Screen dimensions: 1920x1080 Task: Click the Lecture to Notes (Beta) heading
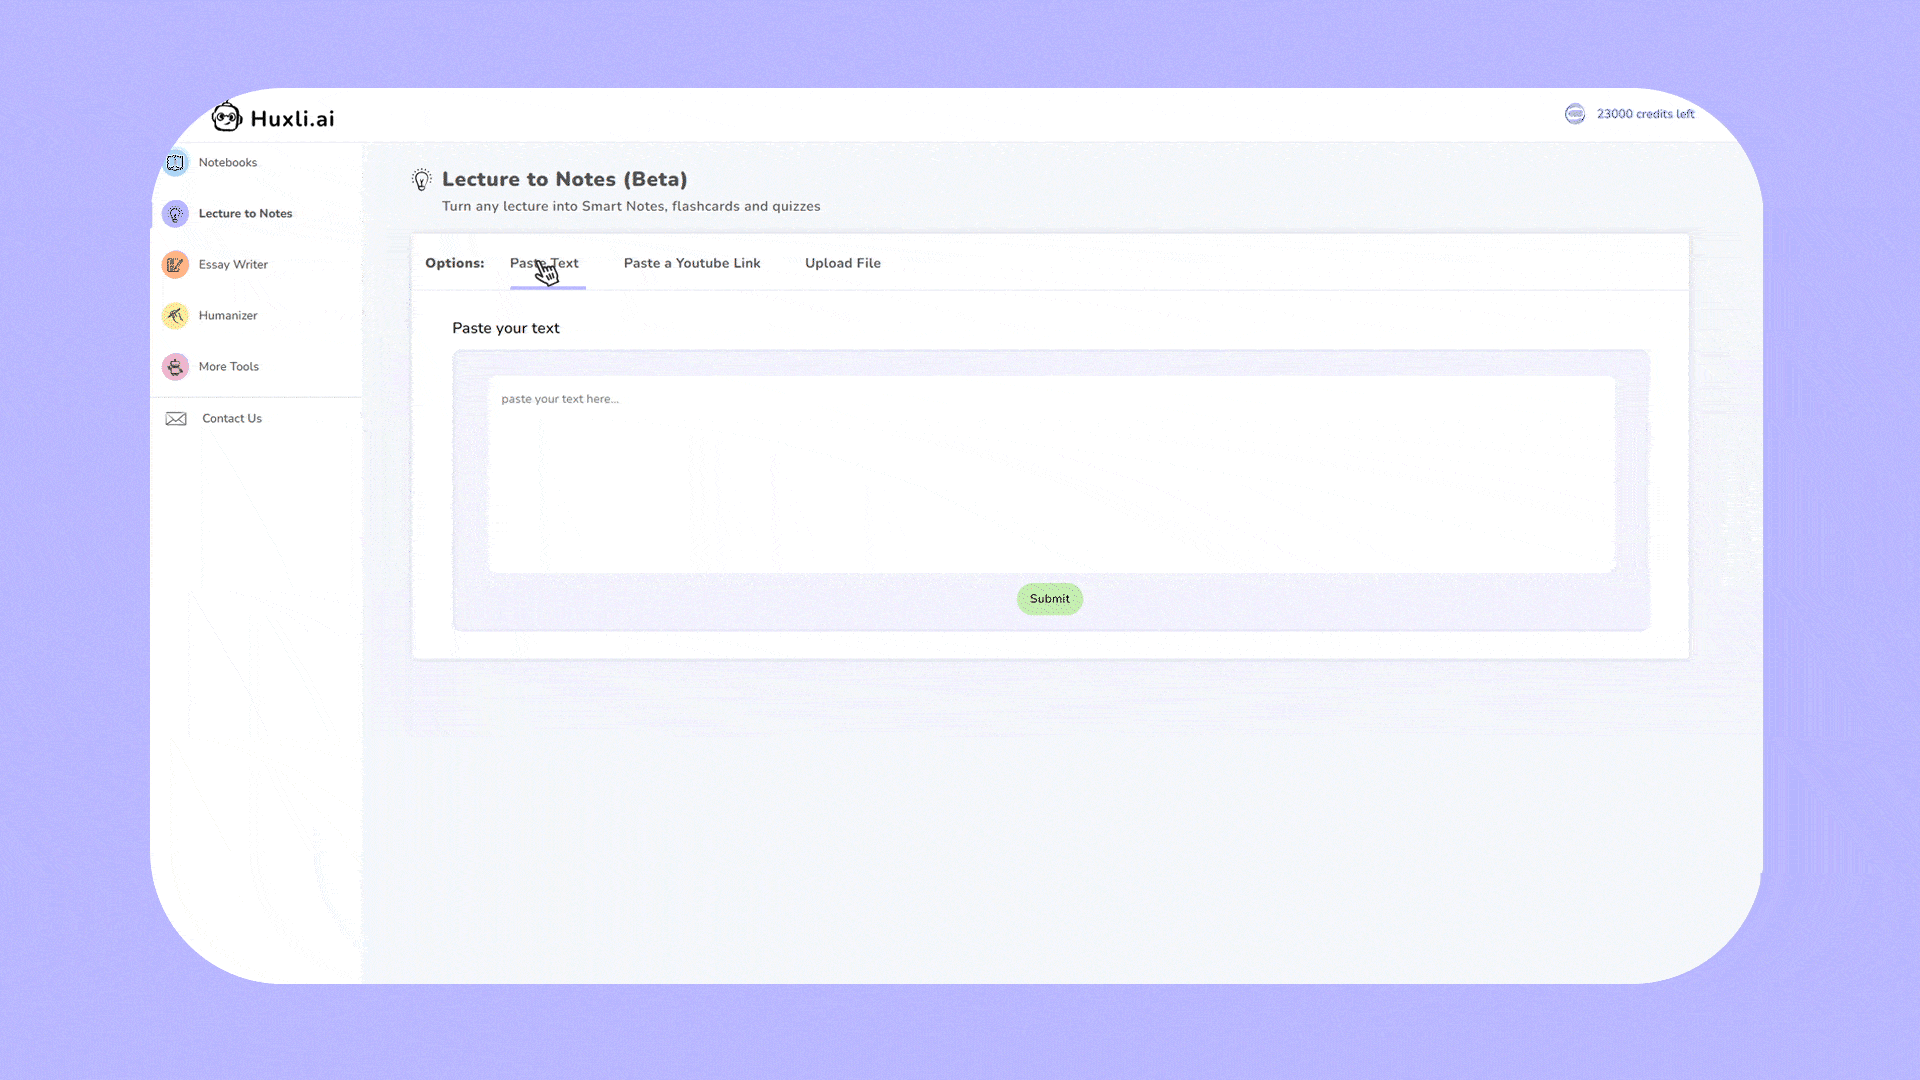point(565,179)
